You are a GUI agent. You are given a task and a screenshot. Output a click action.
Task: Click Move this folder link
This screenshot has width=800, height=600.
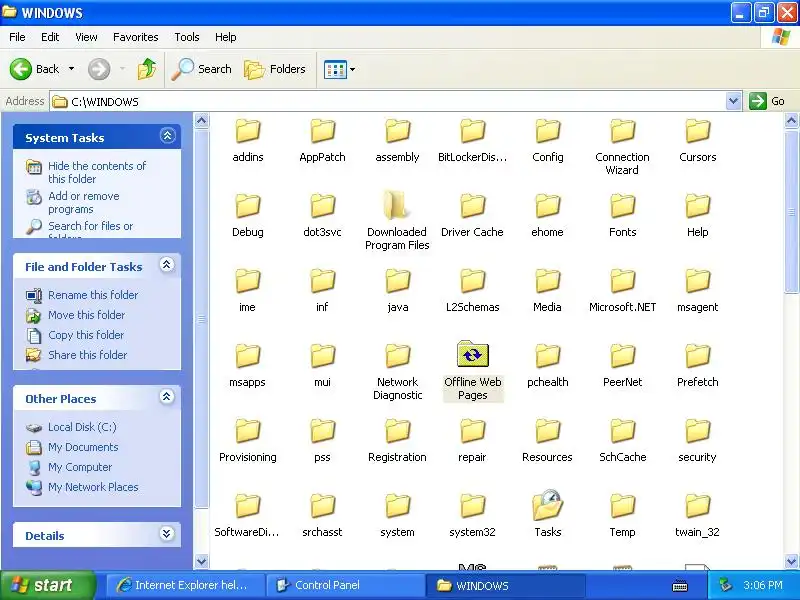86,315
